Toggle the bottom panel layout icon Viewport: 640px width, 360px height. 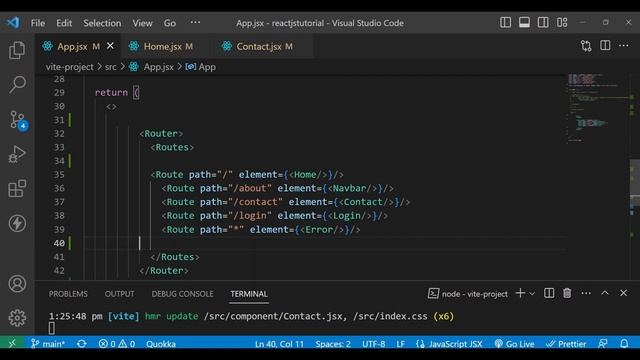tap(524, 22)
